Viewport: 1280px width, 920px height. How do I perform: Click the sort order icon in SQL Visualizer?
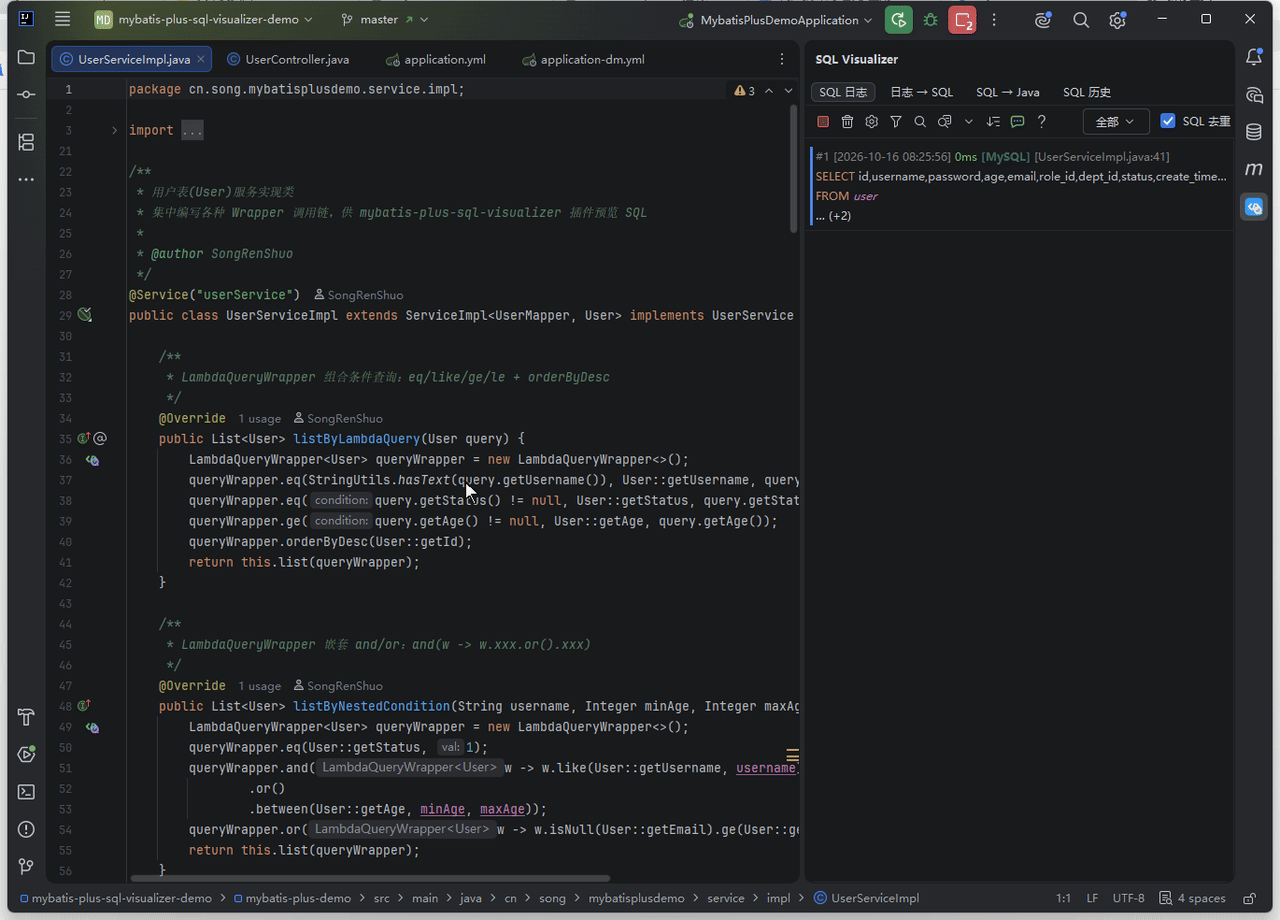(x=993, y=122)
